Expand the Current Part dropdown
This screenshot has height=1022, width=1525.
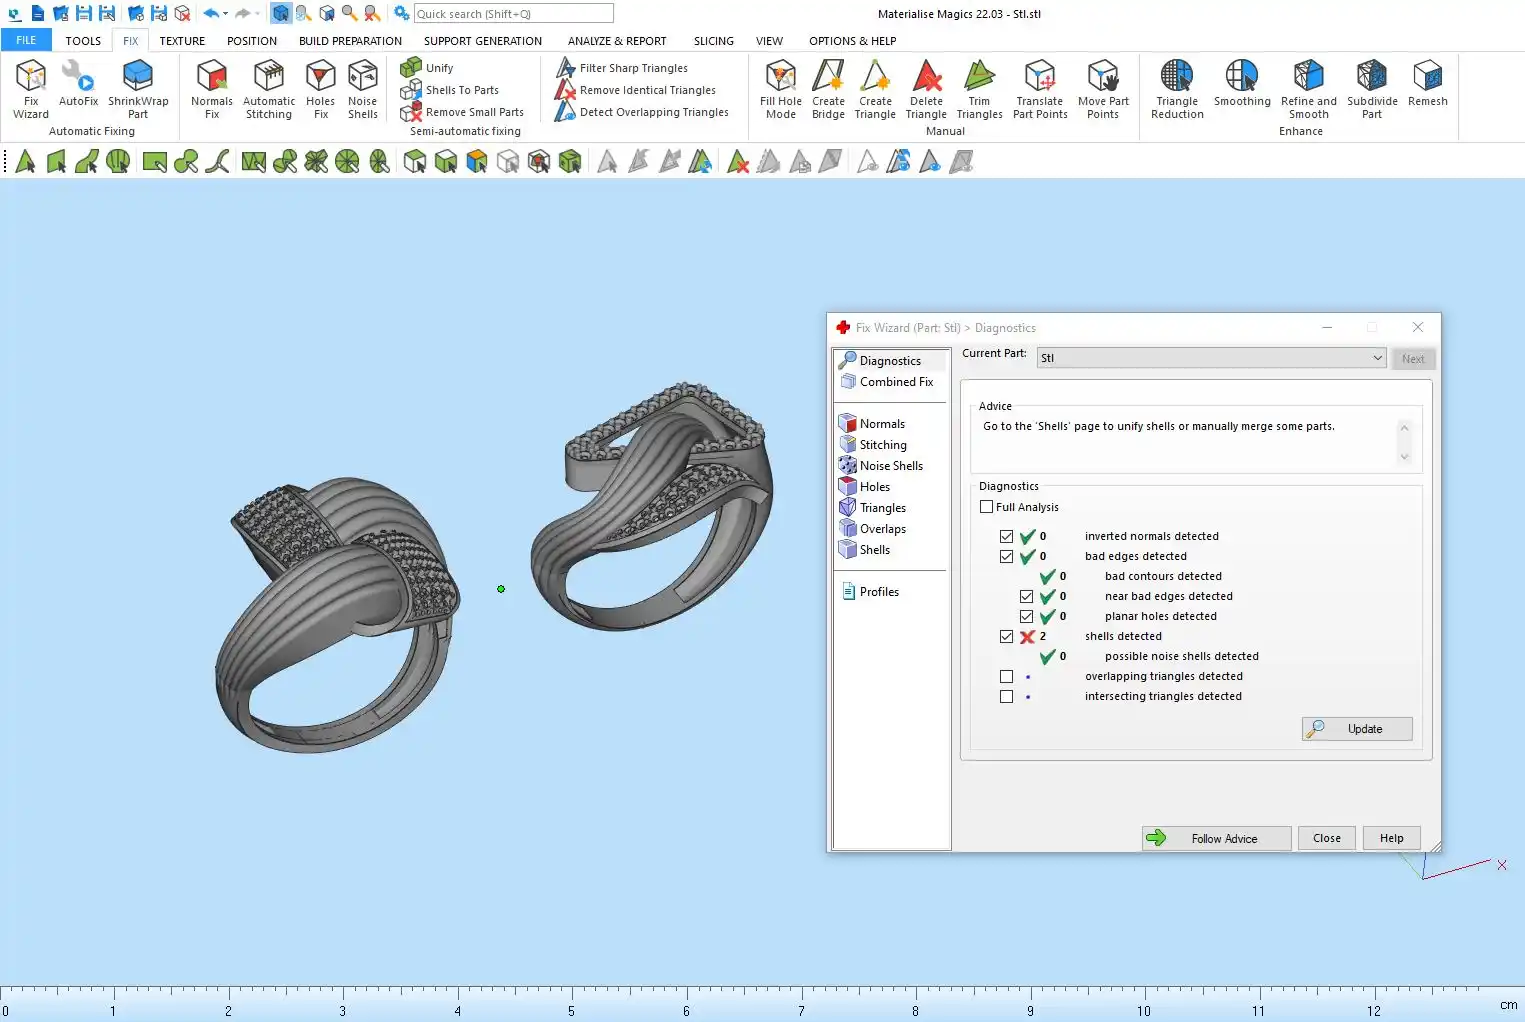(1377, 358)
